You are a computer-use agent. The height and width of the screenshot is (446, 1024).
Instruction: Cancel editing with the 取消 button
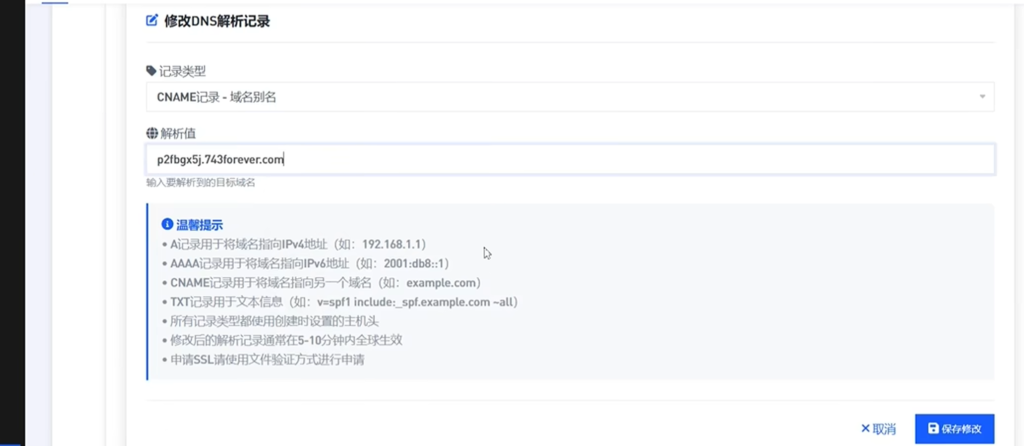[878, 429]
